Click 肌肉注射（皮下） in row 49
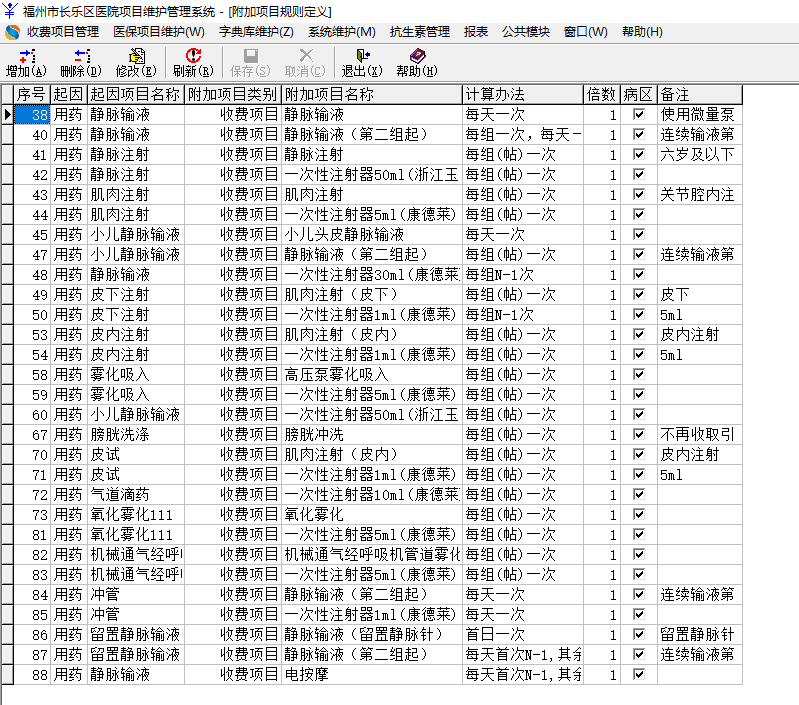The height and width of the screenshot is (705, 799). (371, 294)
